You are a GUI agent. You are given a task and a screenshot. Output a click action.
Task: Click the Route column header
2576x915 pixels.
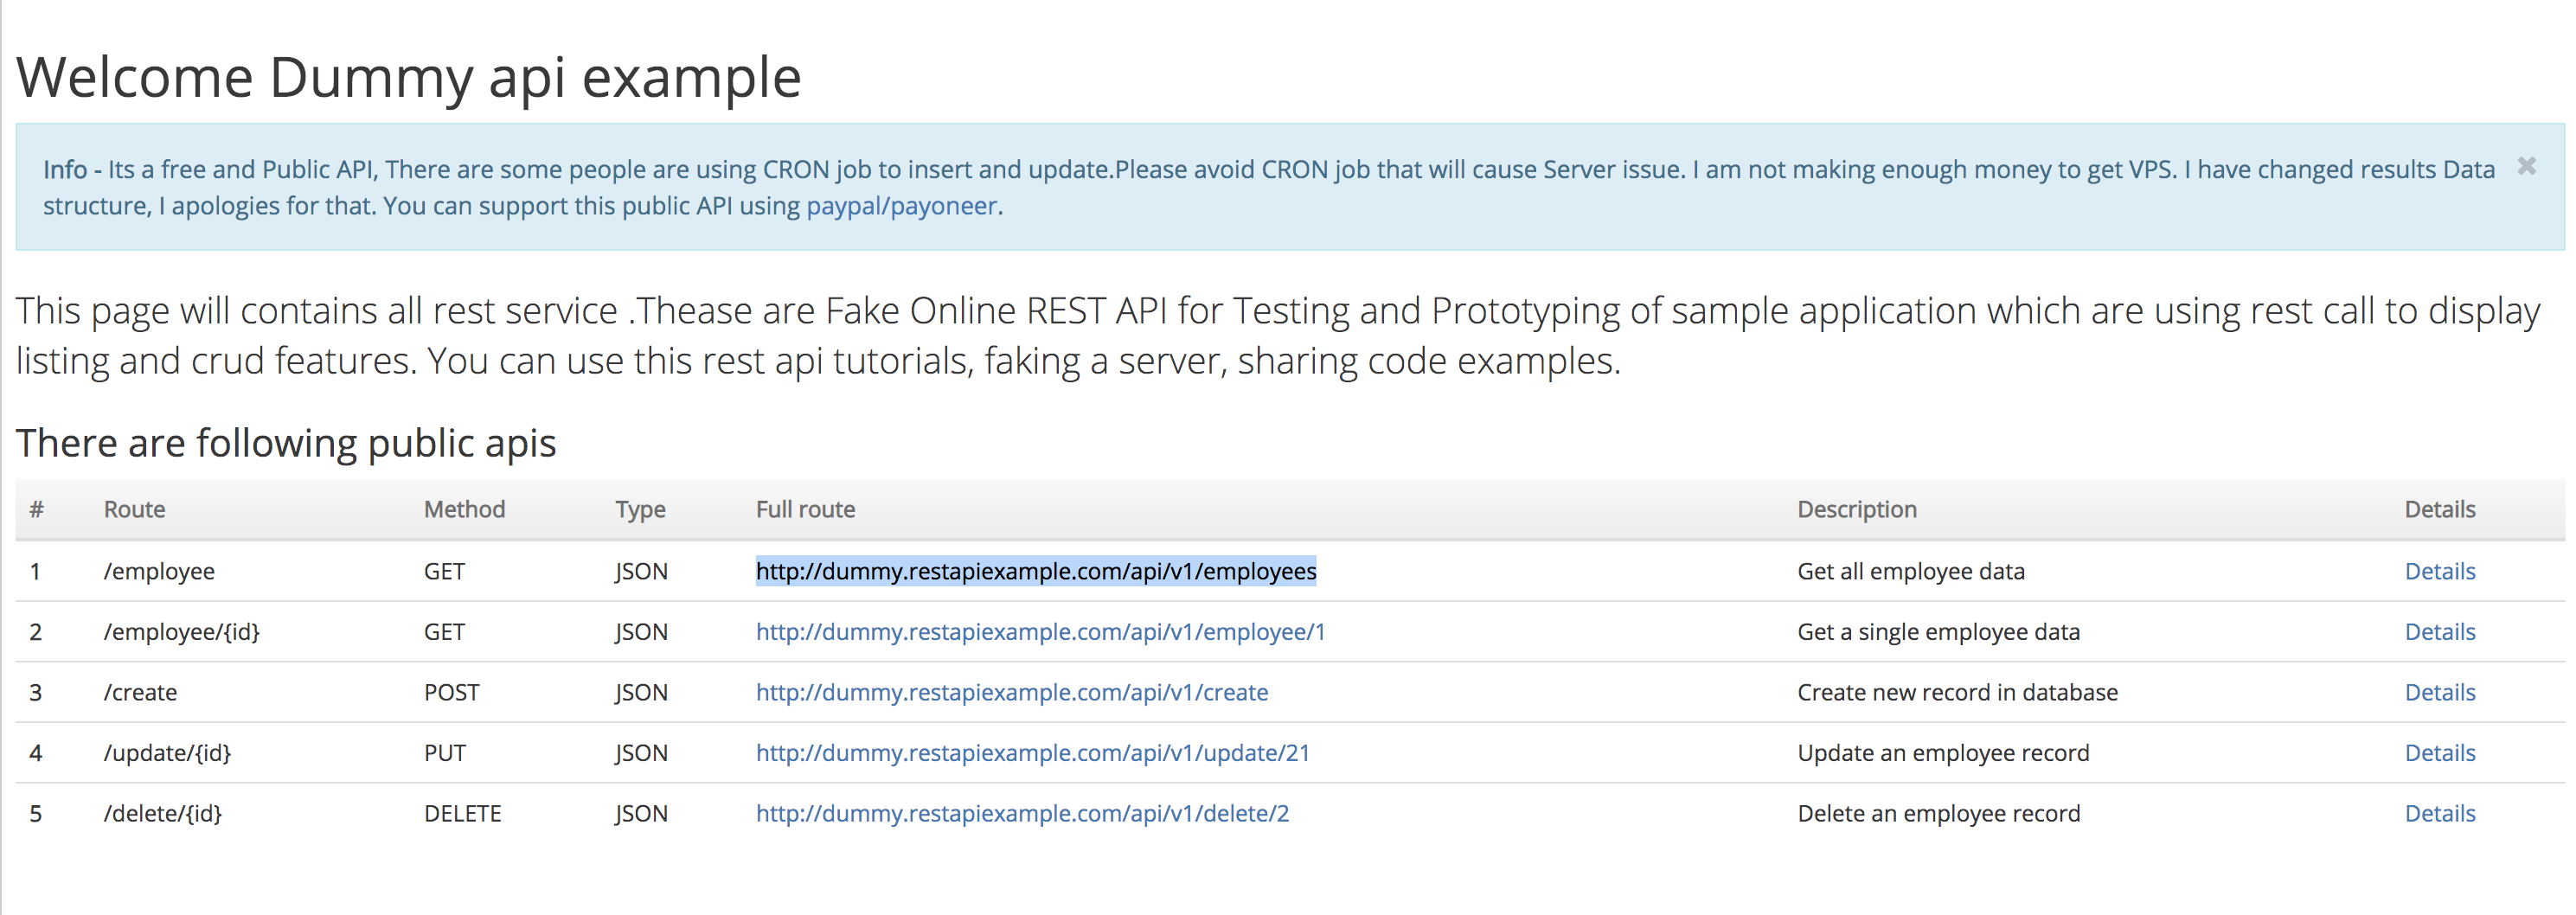point(134,509)
